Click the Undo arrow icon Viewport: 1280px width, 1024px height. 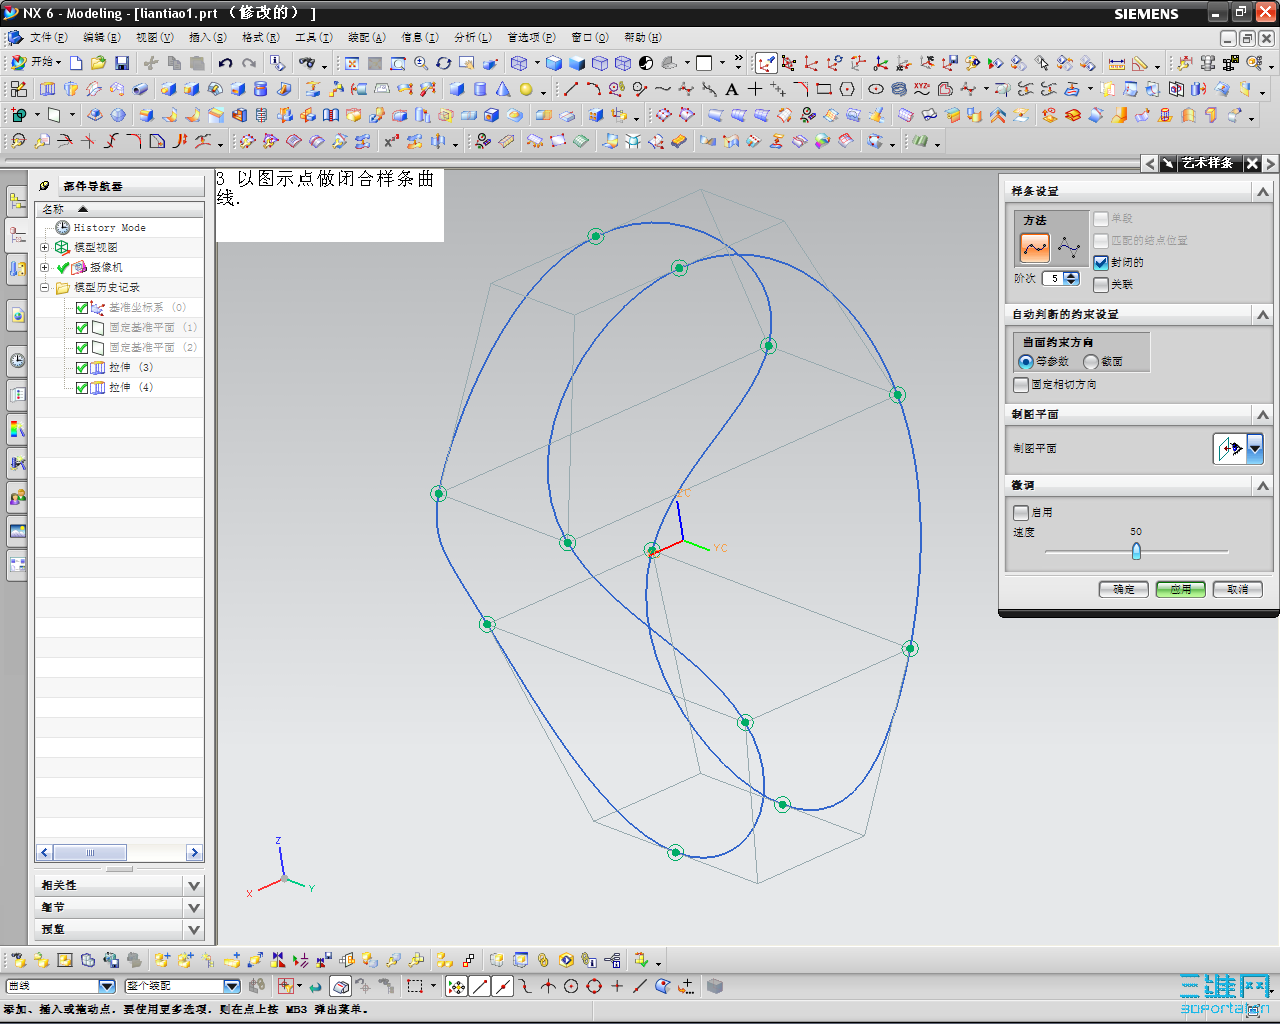226,63
